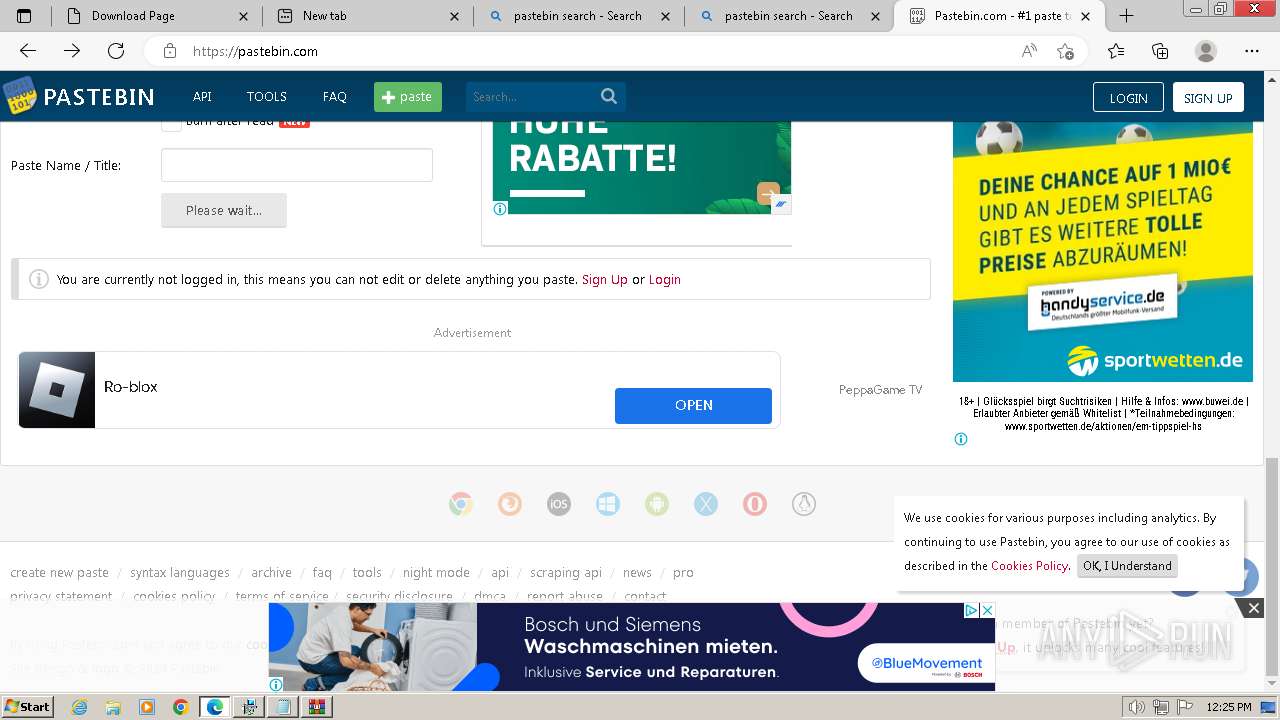1280x720 pixels.
Task: Click the browser profile avatar
Action: tap(1206, 51)
